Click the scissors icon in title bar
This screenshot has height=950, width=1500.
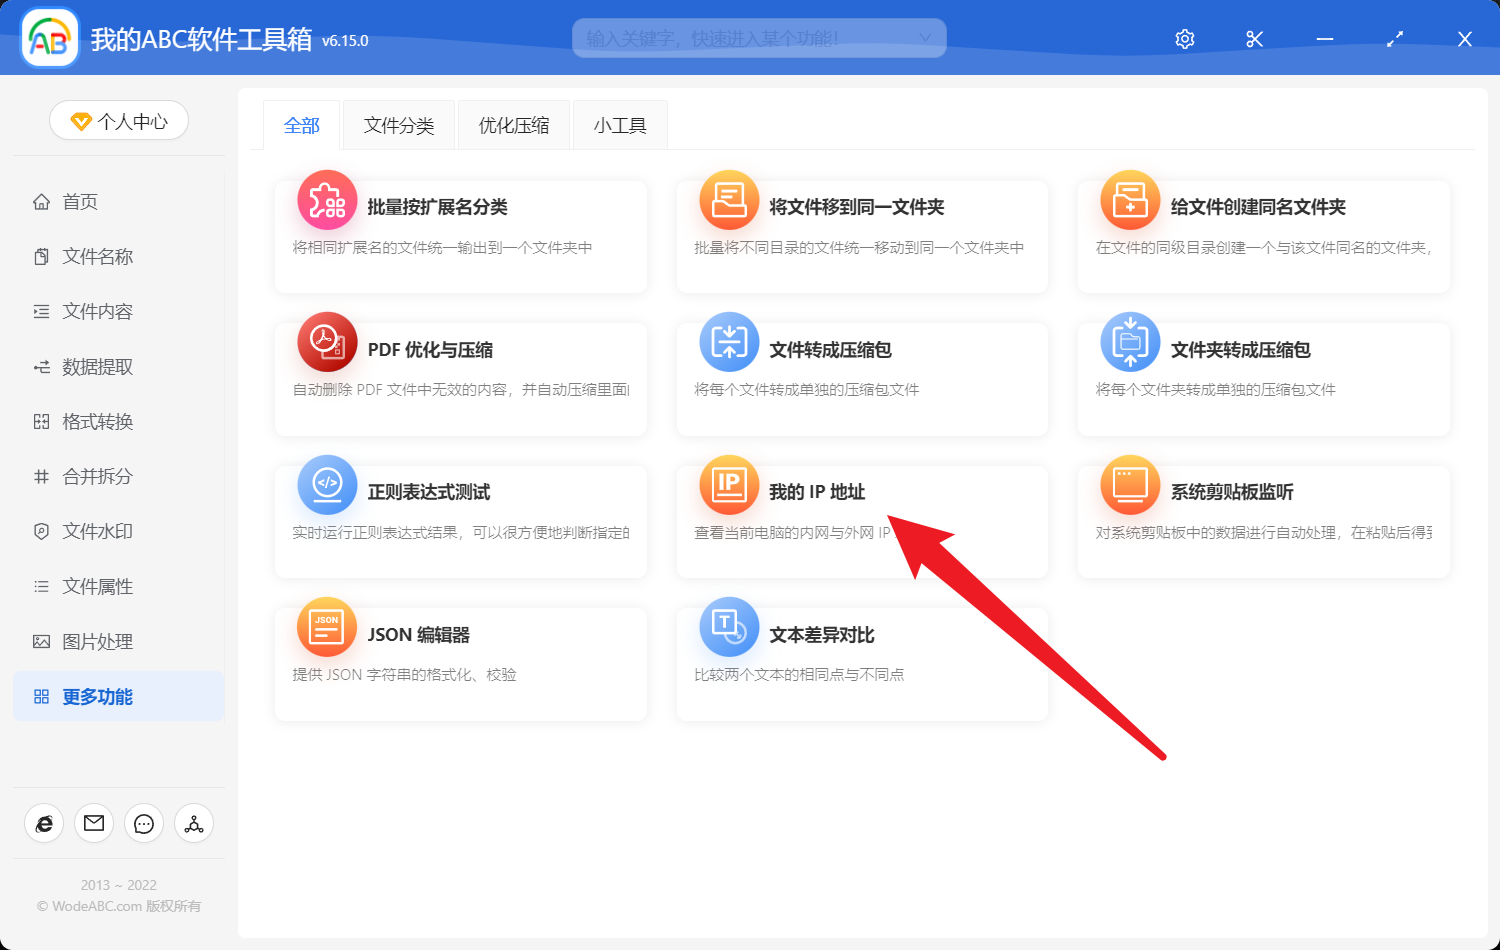pos(1255,39)
